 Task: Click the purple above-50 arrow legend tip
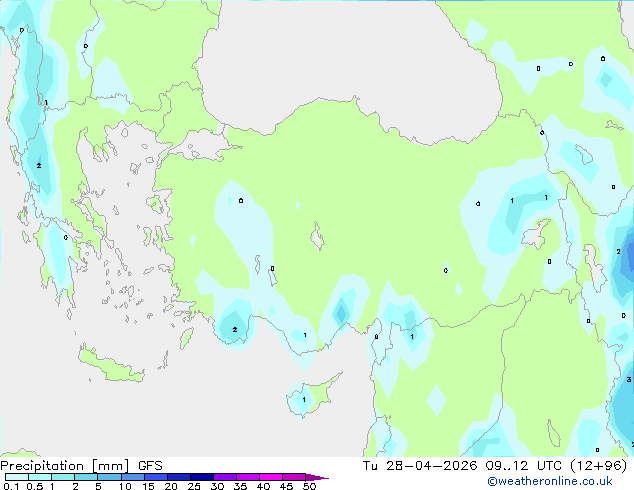[317, 477]
